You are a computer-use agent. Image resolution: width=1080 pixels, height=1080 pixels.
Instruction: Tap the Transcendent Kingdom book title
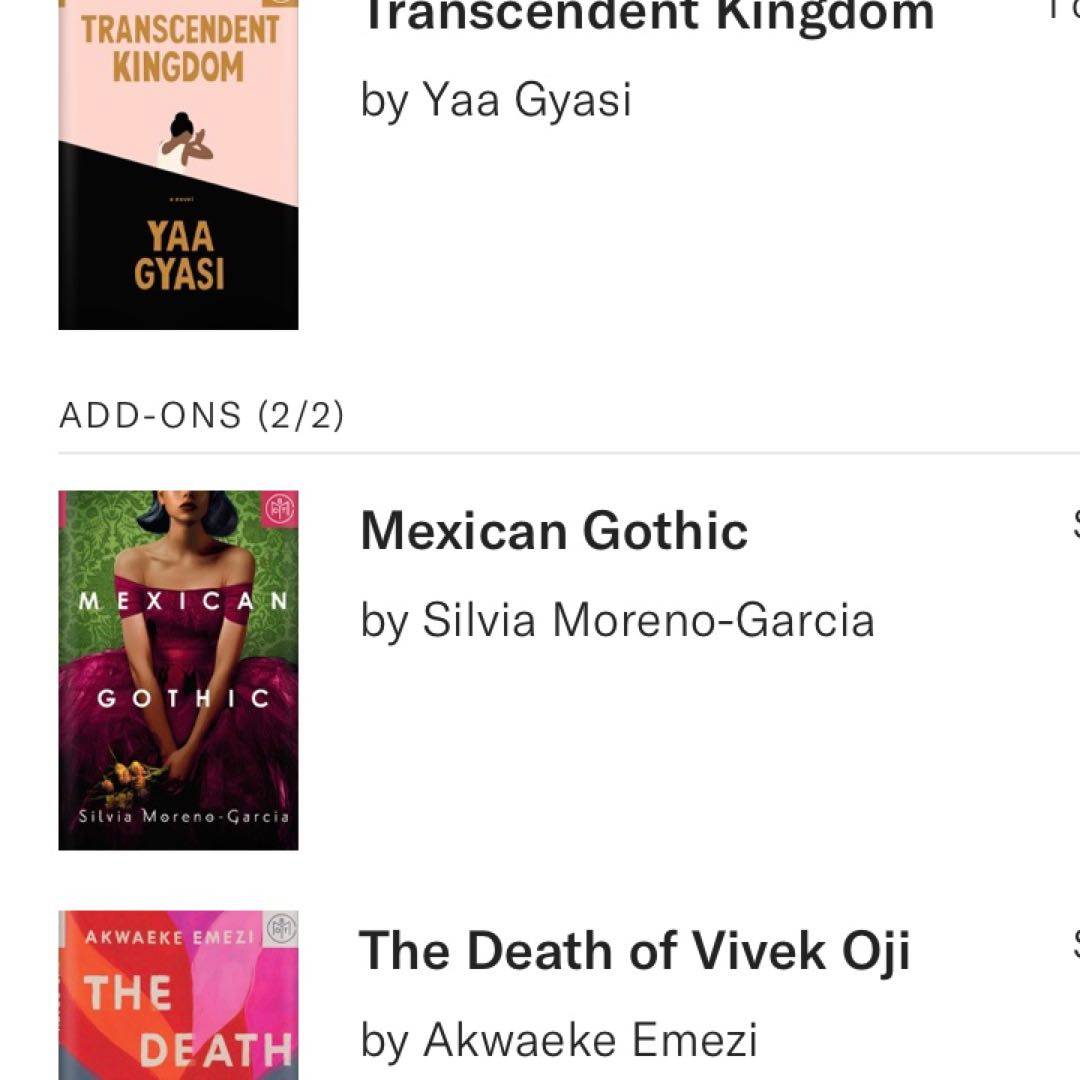647,14
